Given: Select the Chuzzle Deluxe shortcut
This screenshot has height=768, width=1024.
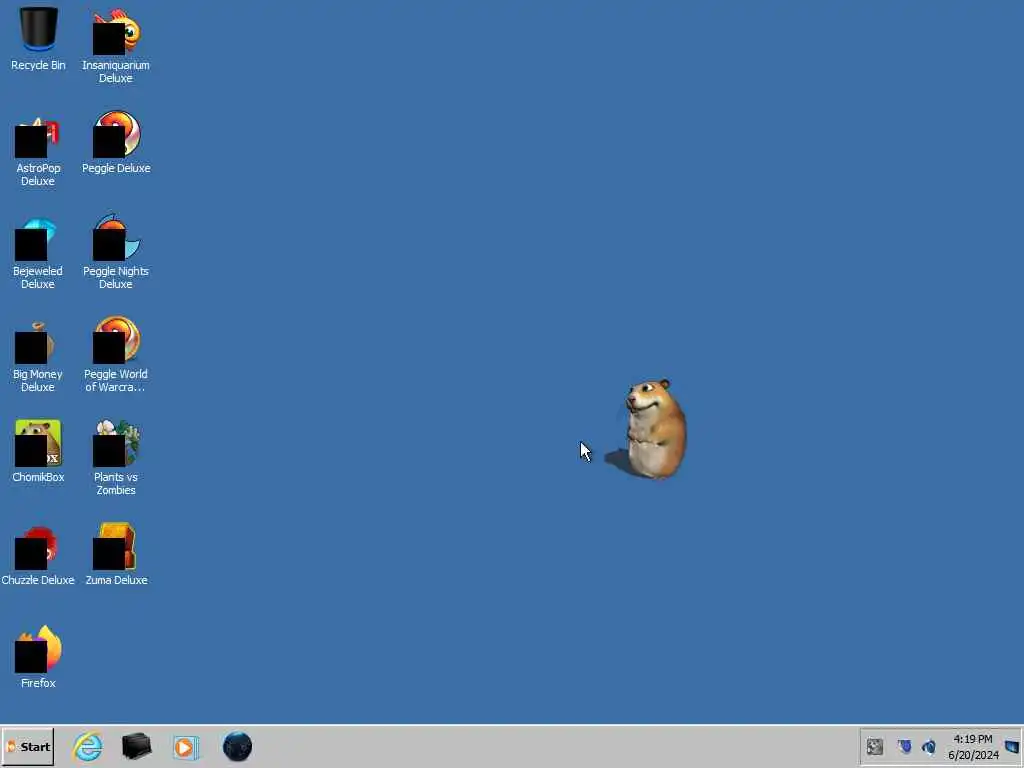Looking at the screenshot, I should click(x=38, y=554).
